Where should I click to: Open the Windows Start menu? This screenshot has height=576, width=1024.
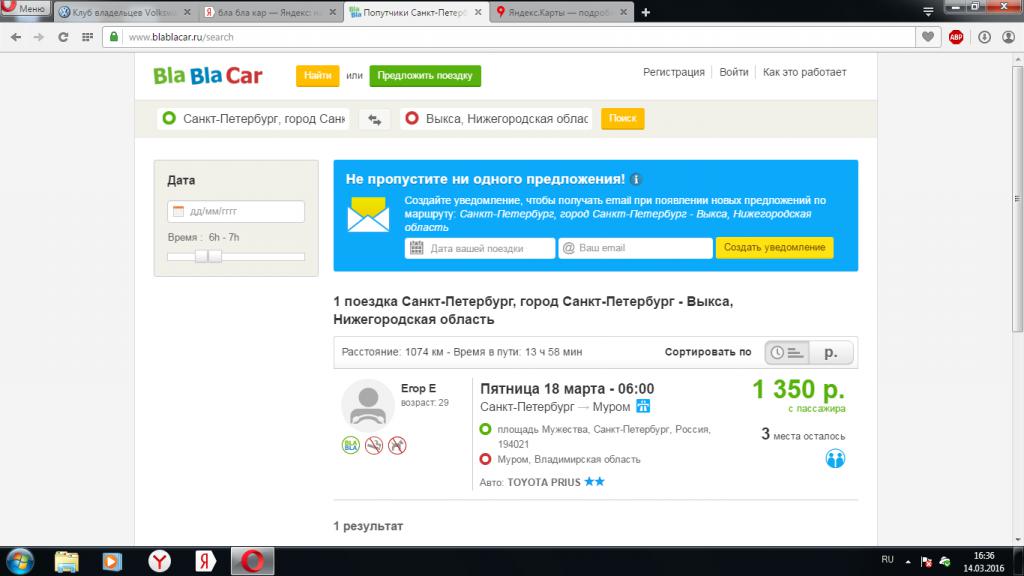[19, 561]
